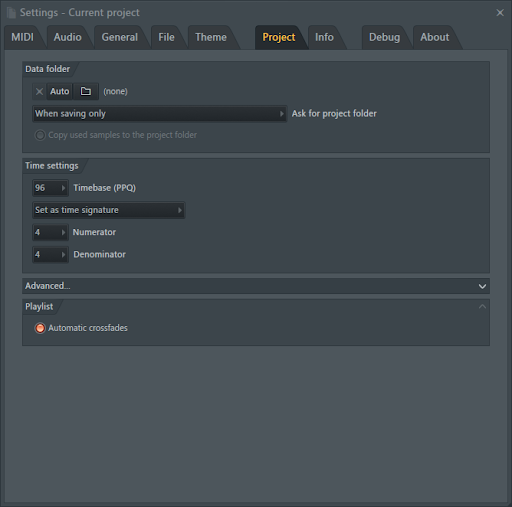
Task: Click the Numerator arrow icon
Action: pos(63,232)
